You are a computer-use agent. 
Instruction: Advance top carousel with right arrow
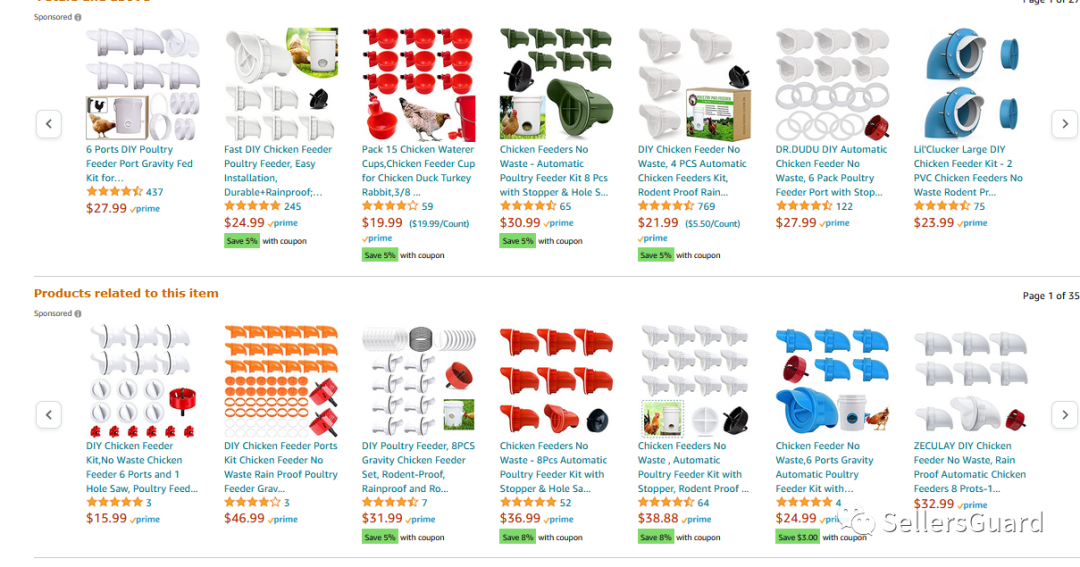click(1064, 124)
